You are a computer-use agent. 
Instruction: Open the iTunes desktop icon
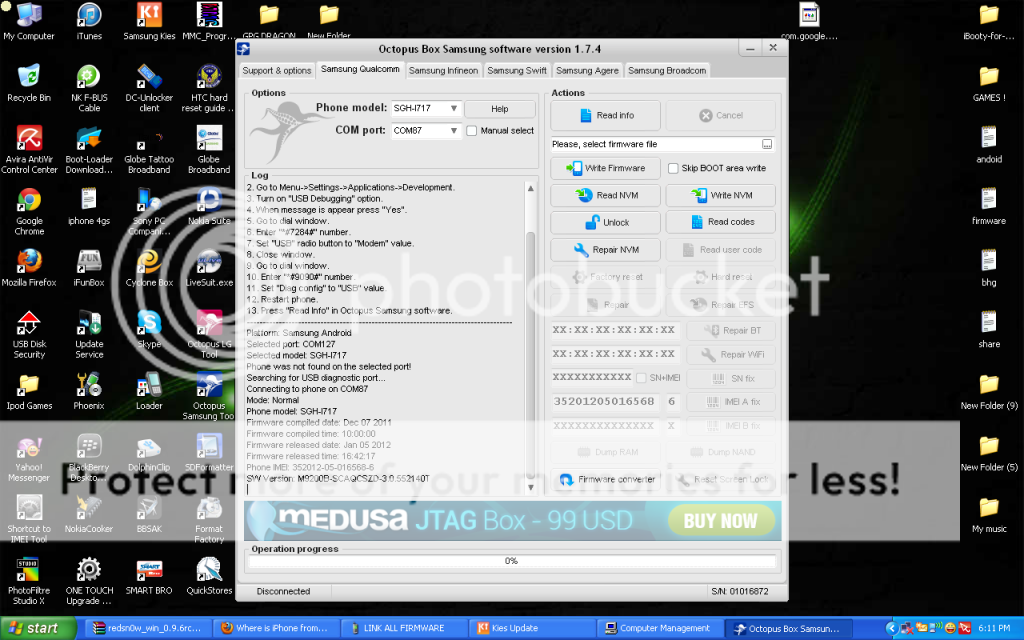coord(89,21)
